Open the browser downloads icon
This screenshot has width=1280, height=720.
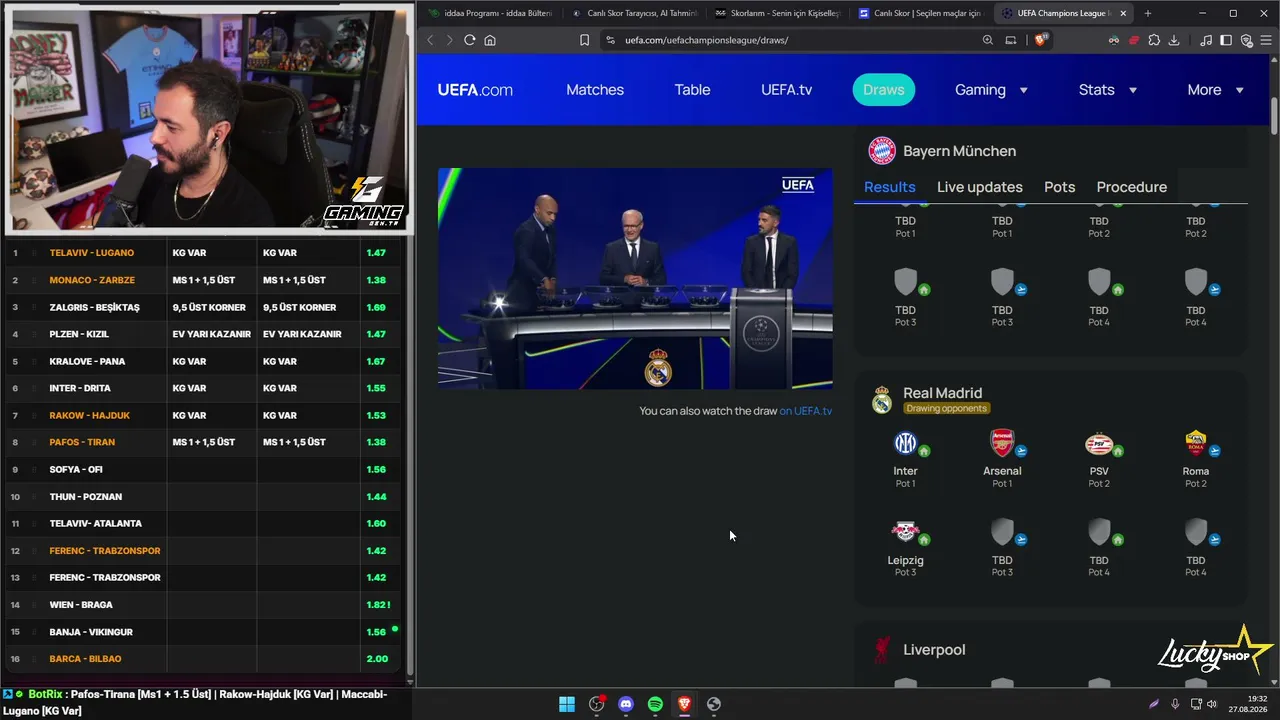[1174, 40]
